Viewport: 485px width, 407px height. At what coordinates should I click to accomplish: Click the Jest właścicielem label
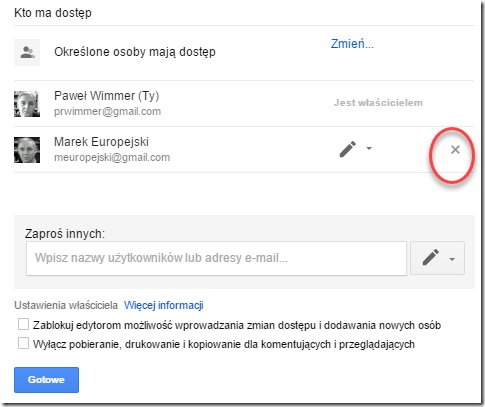point(378,103)
